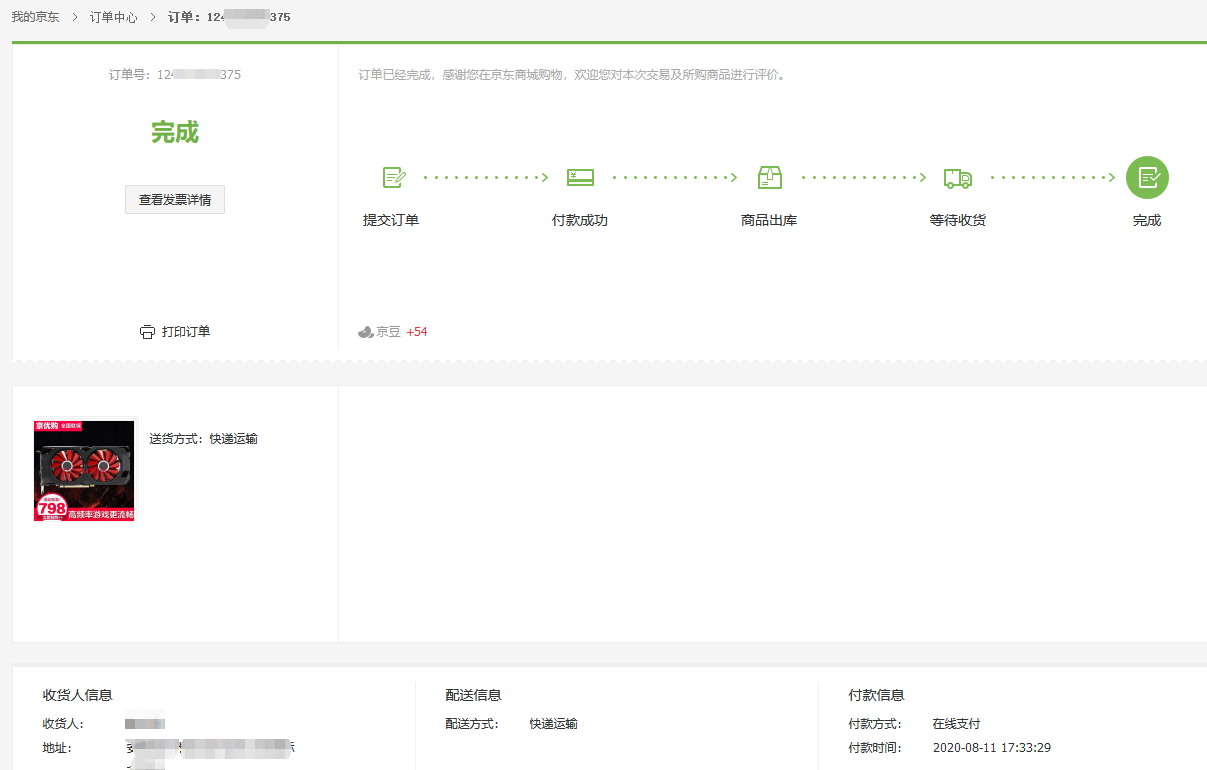The height and width of the screenshot is (770, 1207).
Task: Click the green 完成 completion circle icon
Action: coord(1147,177)
